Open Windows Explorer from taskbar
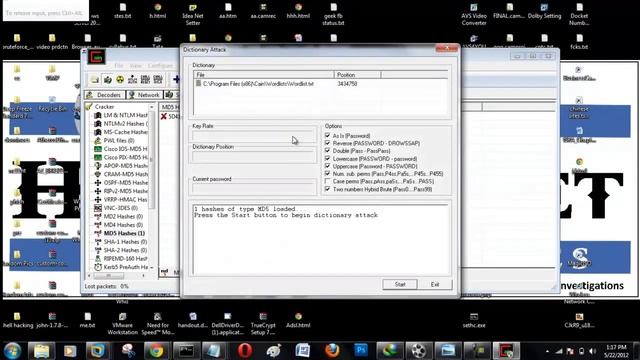Image resolution: width=640 pixels, height=360 pixels. [42, 351]
